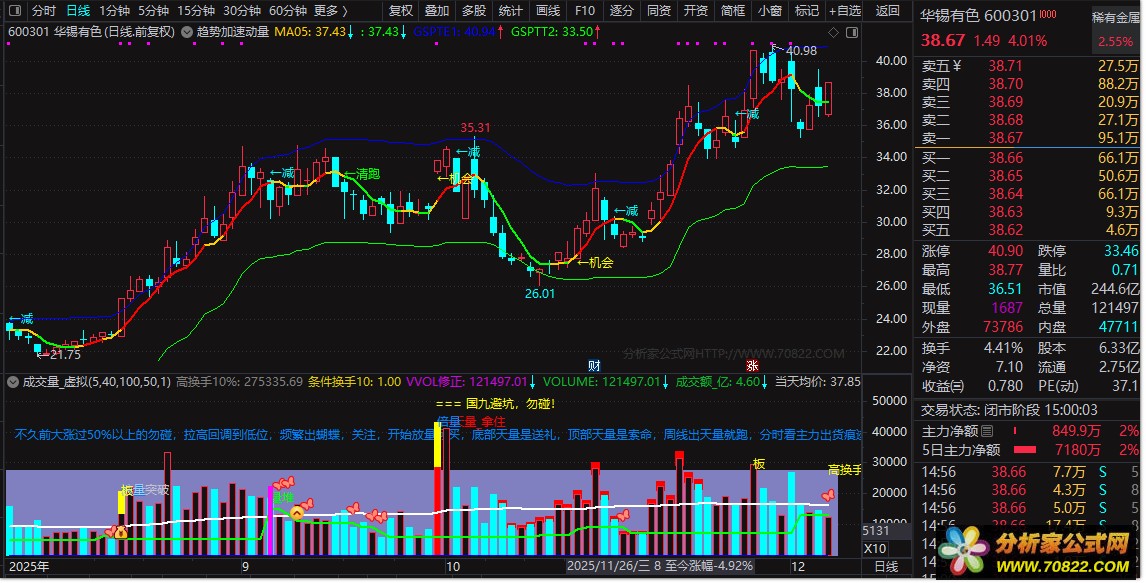Viewport: 1146px width, 583px height.
Task: Click the 返回 back button
Action: tap(887, 10)
